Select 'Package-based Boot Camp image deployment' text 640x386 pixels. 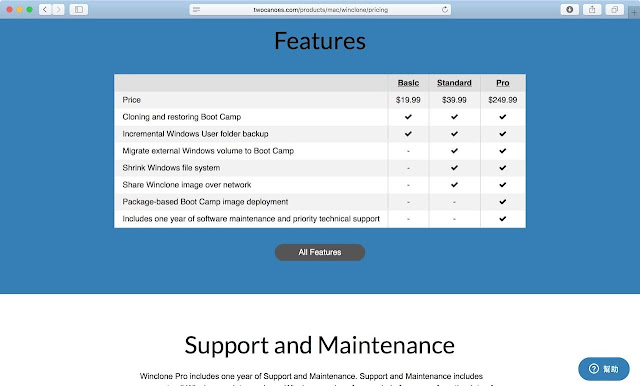(x=205, y=202)
